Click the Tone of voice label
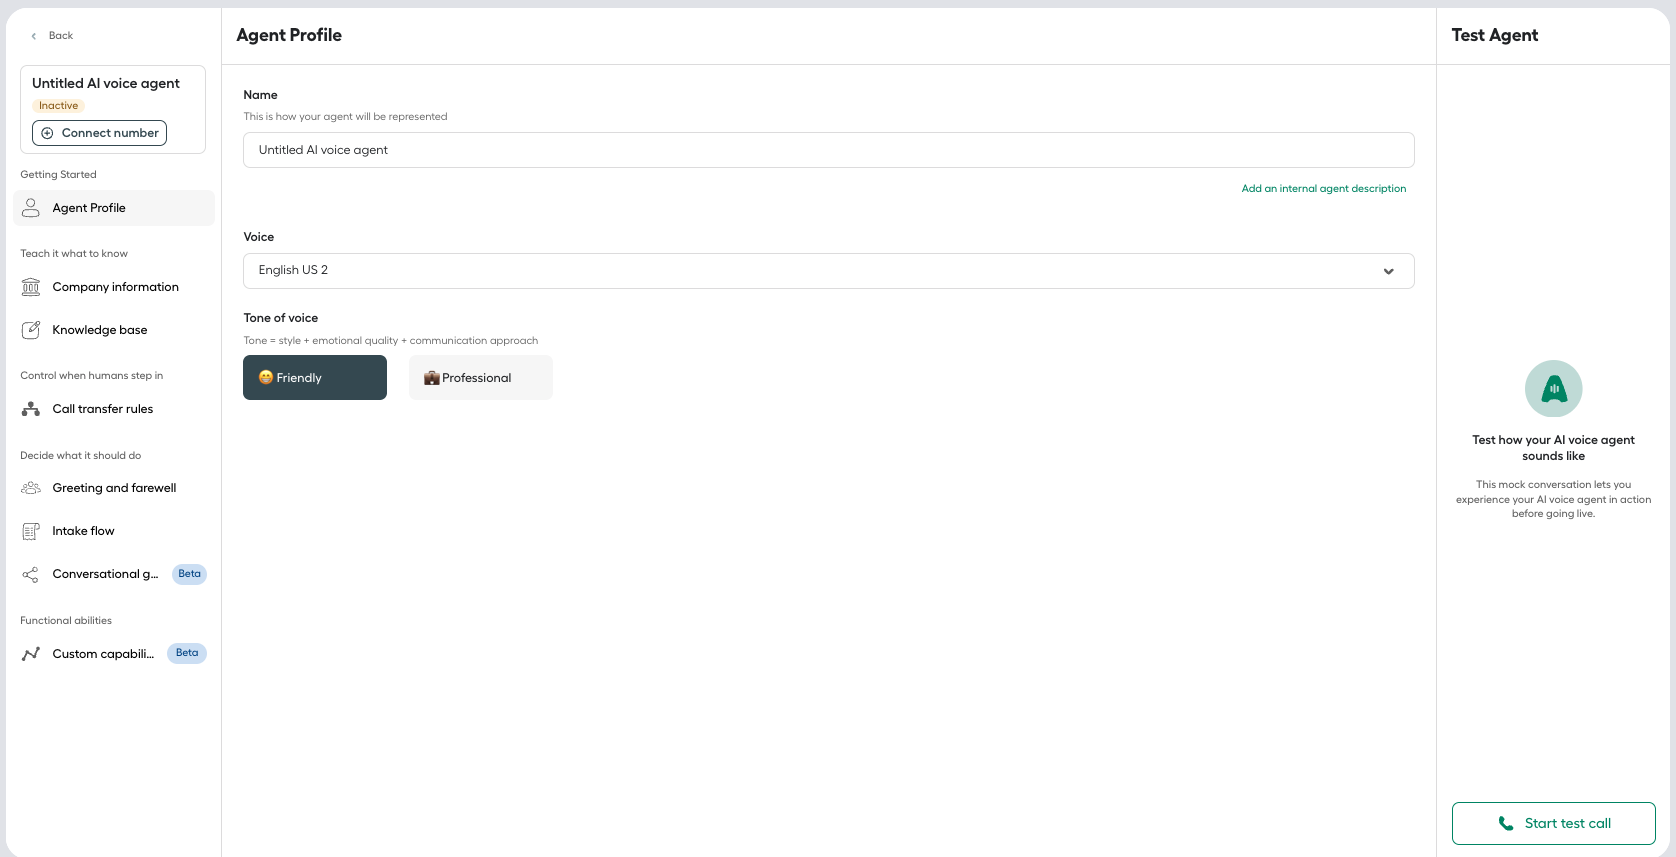Viewport: 1676px width, 857px height. 281,318
